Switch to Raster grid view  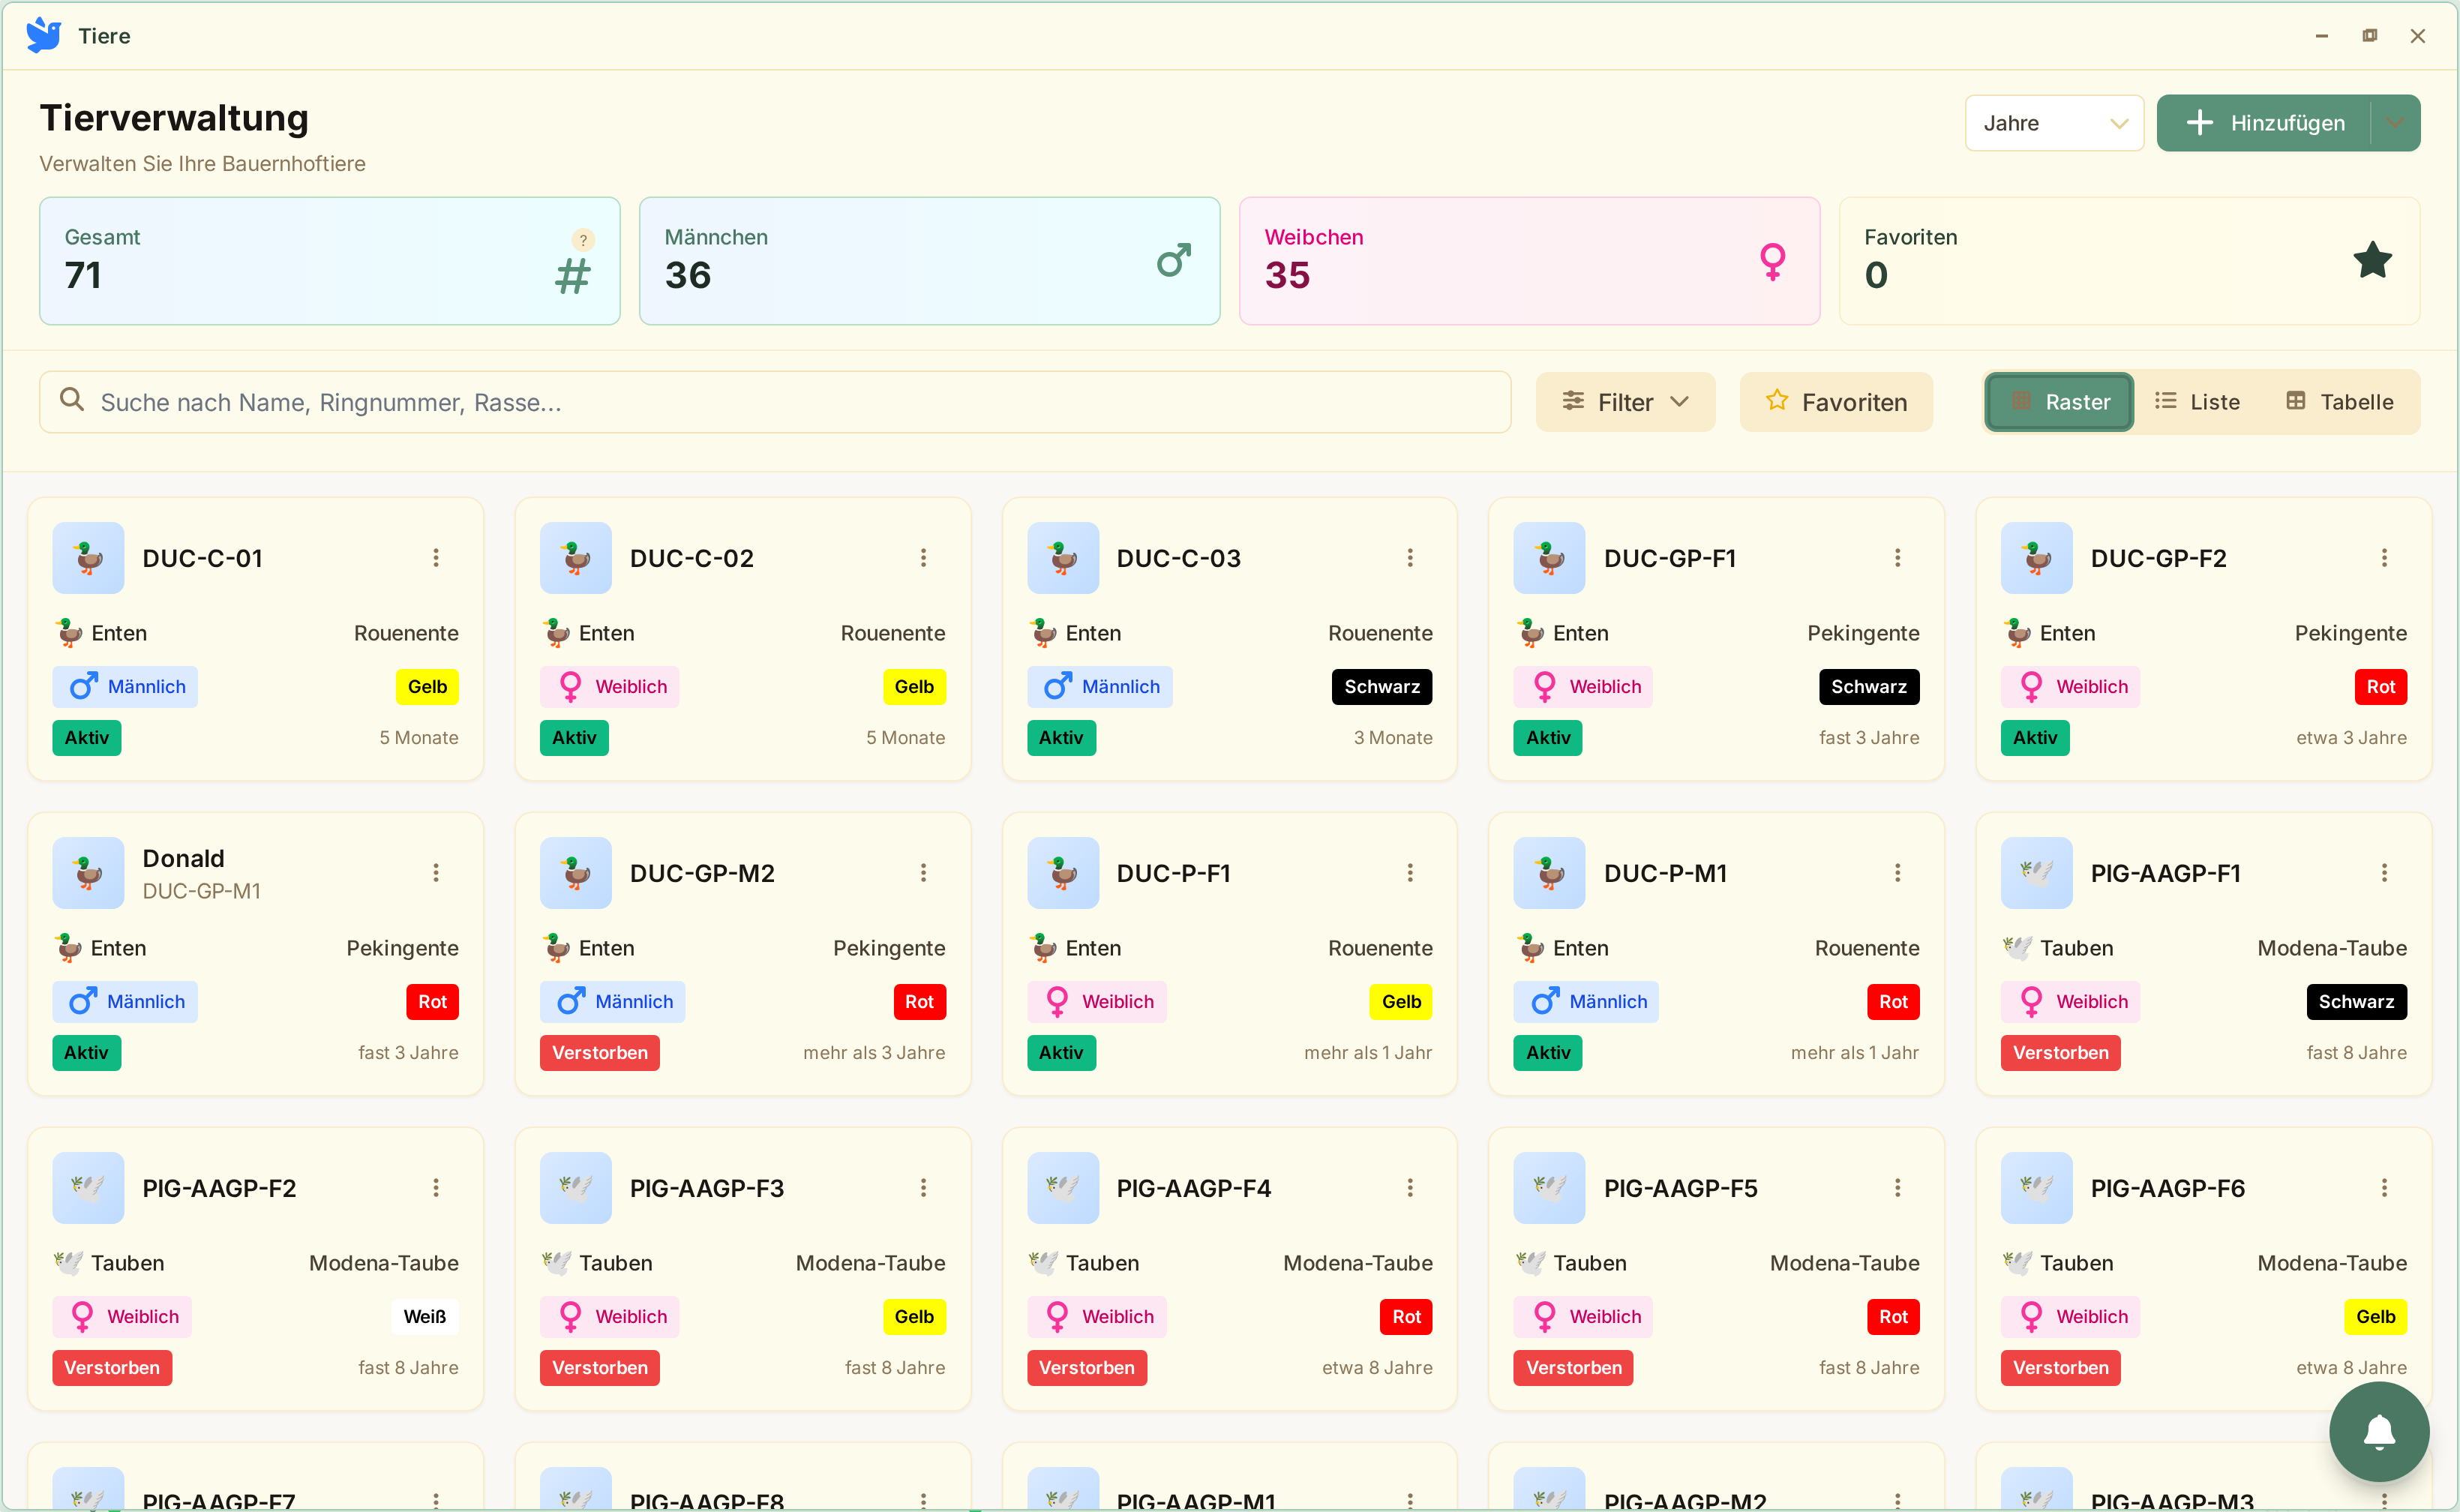coord(2059,402)
